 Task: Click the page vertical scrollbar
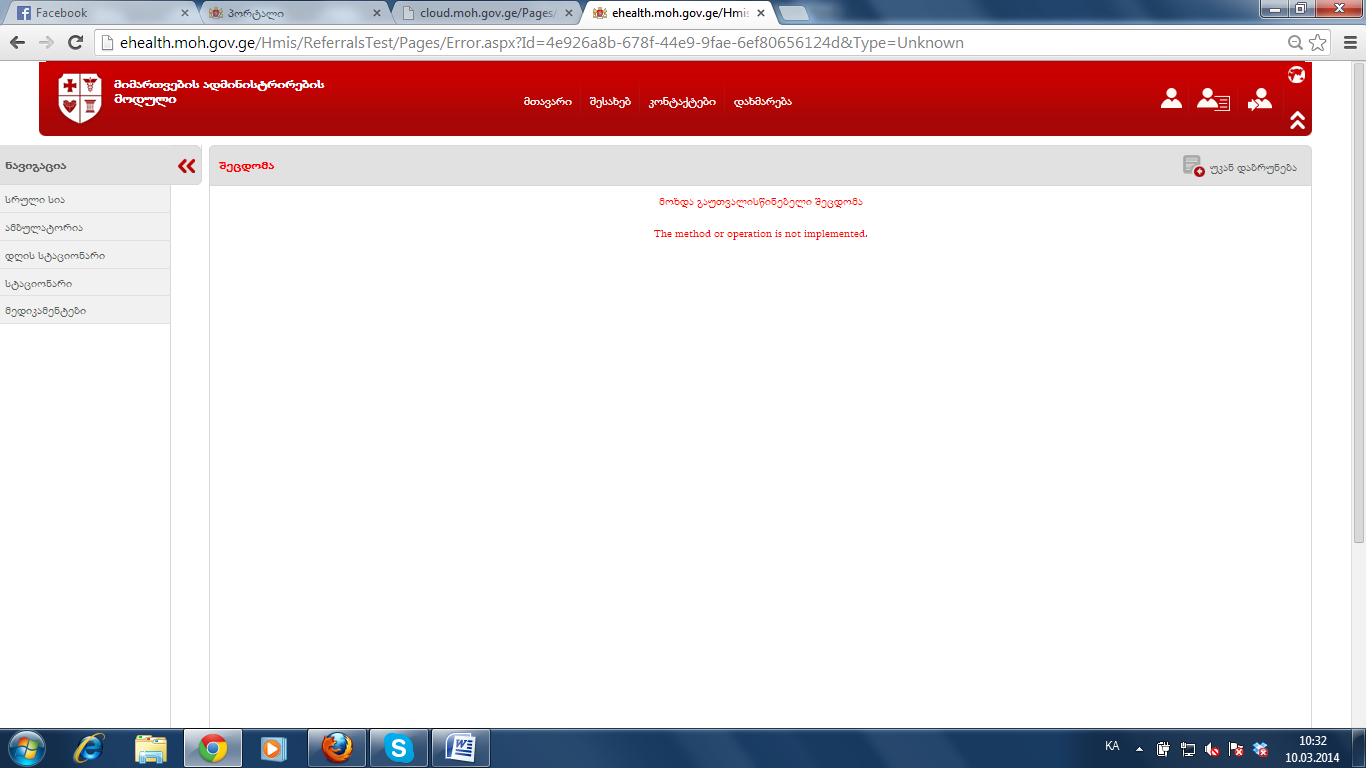click(1358, 300)
